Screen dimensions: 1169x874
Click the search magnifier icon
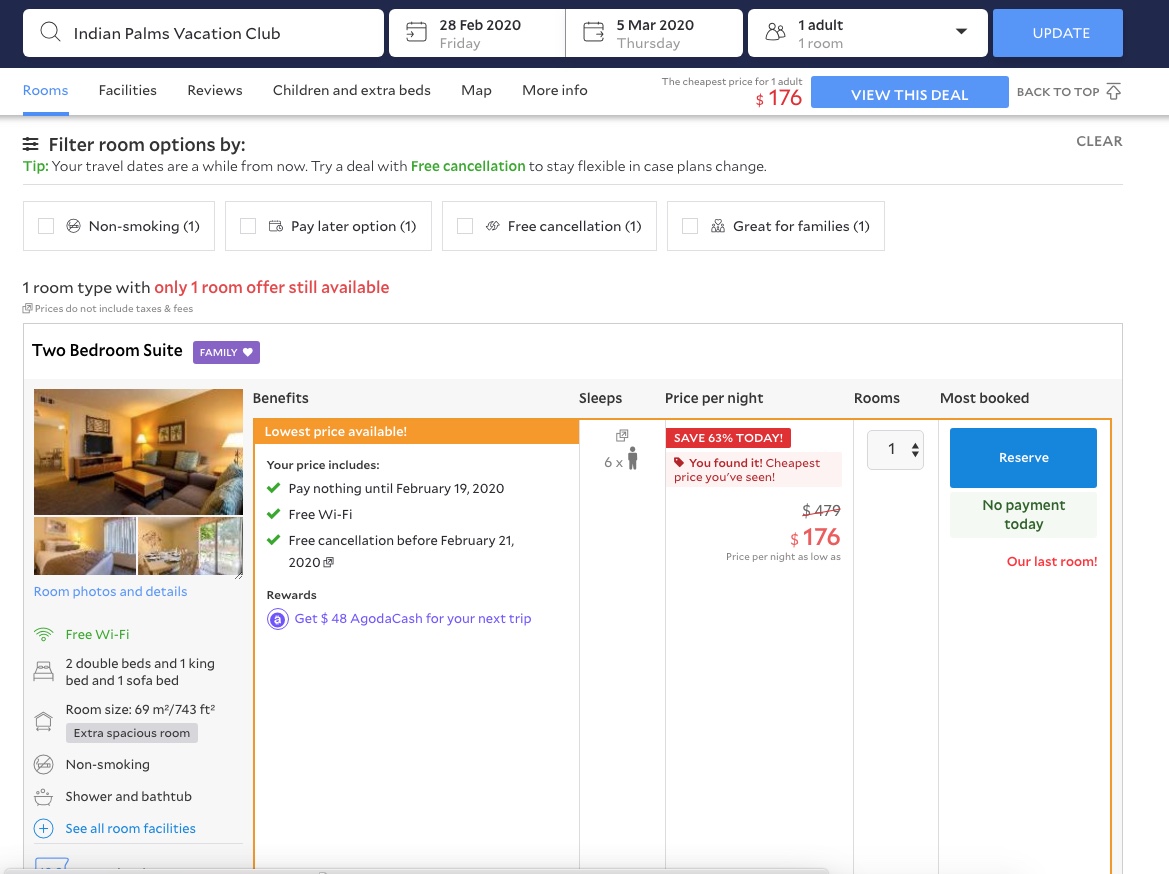(50, 32)
